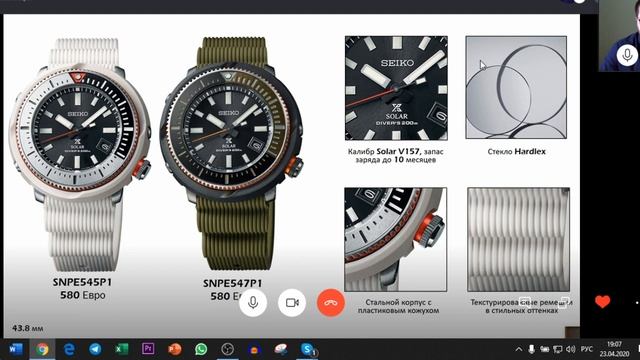The image size is (640, 360).
Task: Open Excel from the taskbar
Action: (122, 349)
